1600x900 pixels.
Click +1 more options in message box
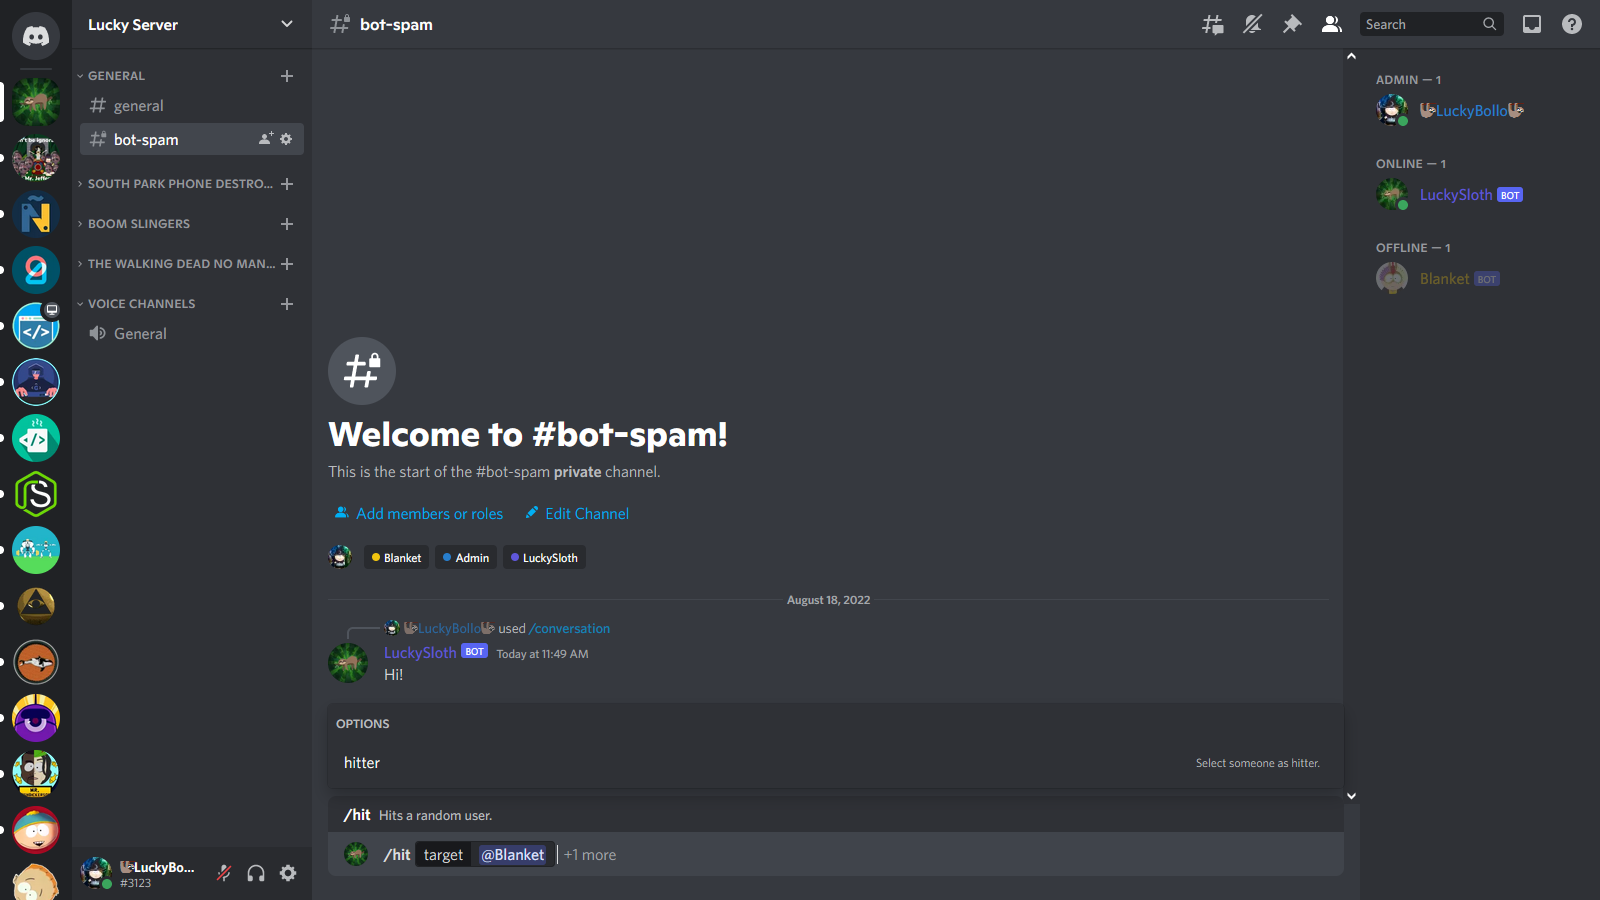590,855
